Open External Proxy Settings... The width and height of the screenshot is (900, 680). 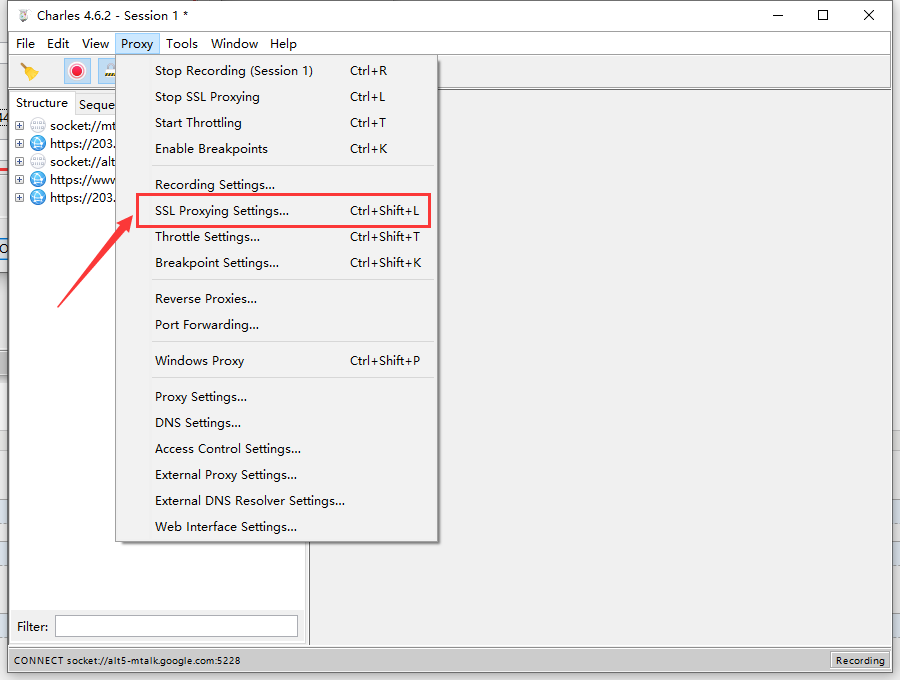[277, 475]
